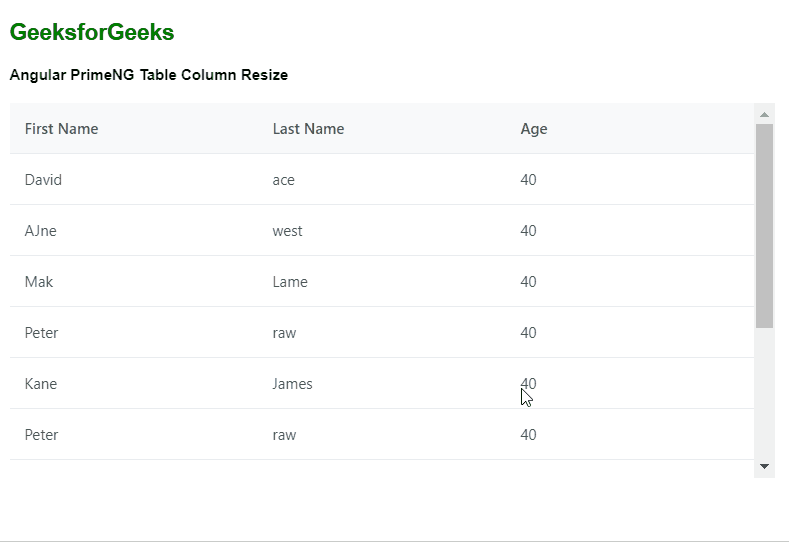Select the Age value in Kane's row

coord(529,384)
